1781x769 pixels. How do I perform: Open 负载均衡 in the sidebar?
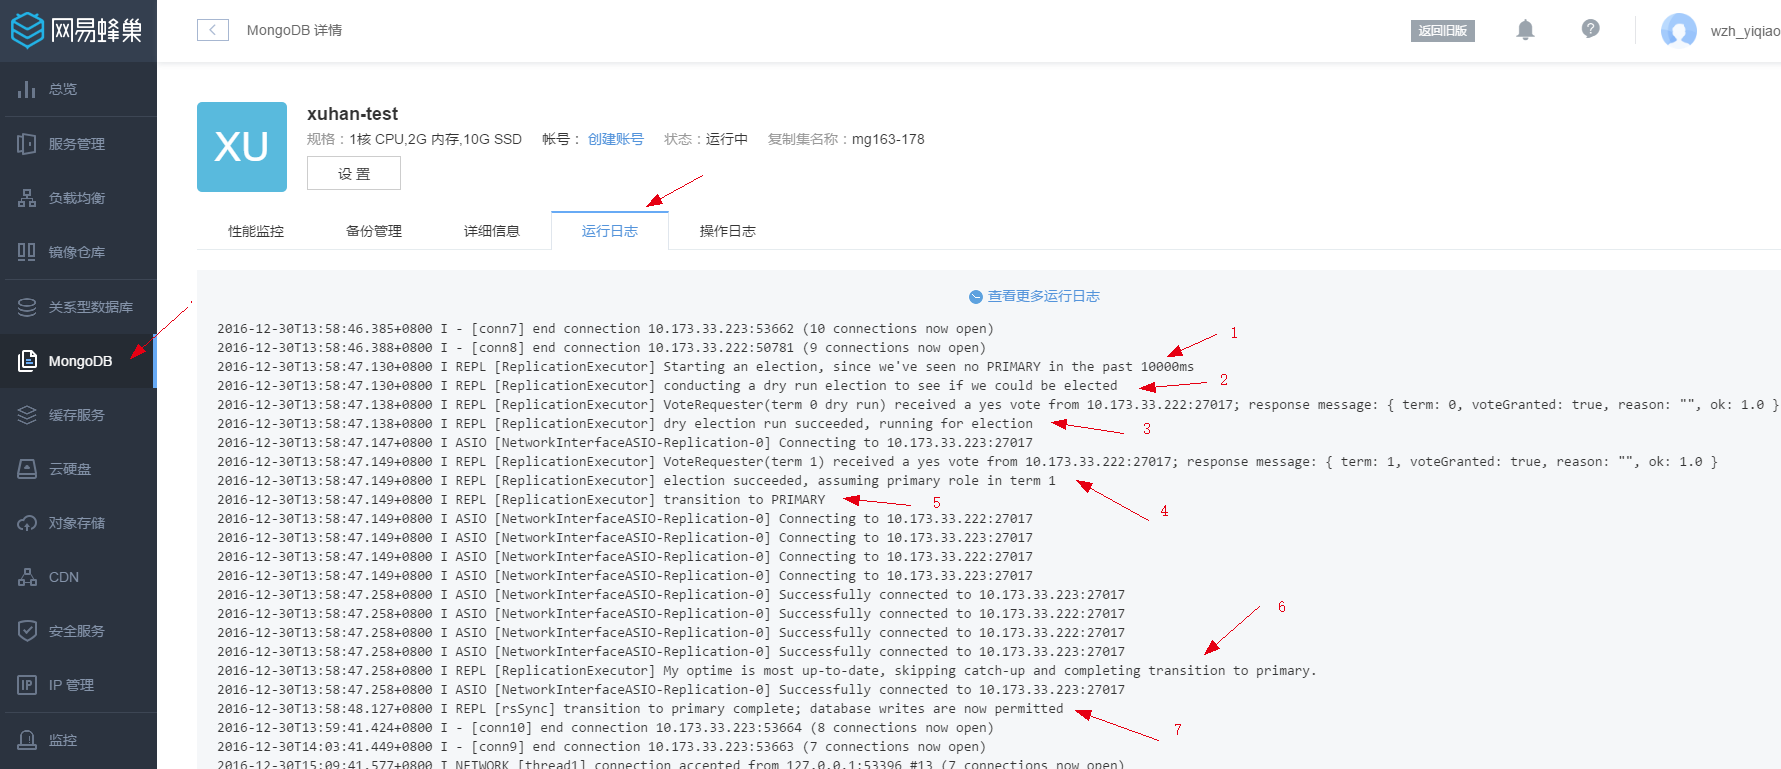[78, 198]
